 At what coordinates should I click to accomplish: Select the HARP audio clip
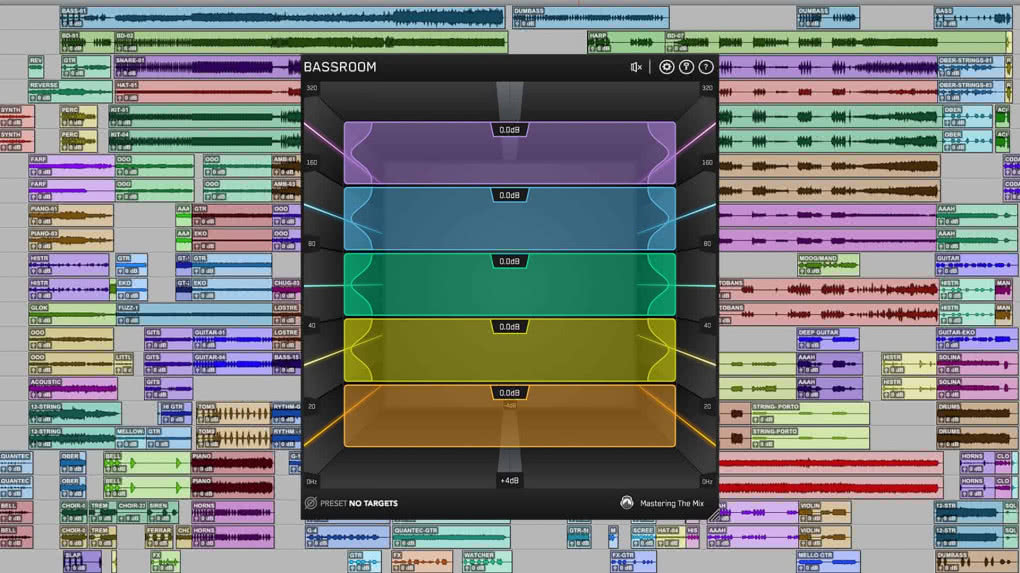click(x=626, y=42)
